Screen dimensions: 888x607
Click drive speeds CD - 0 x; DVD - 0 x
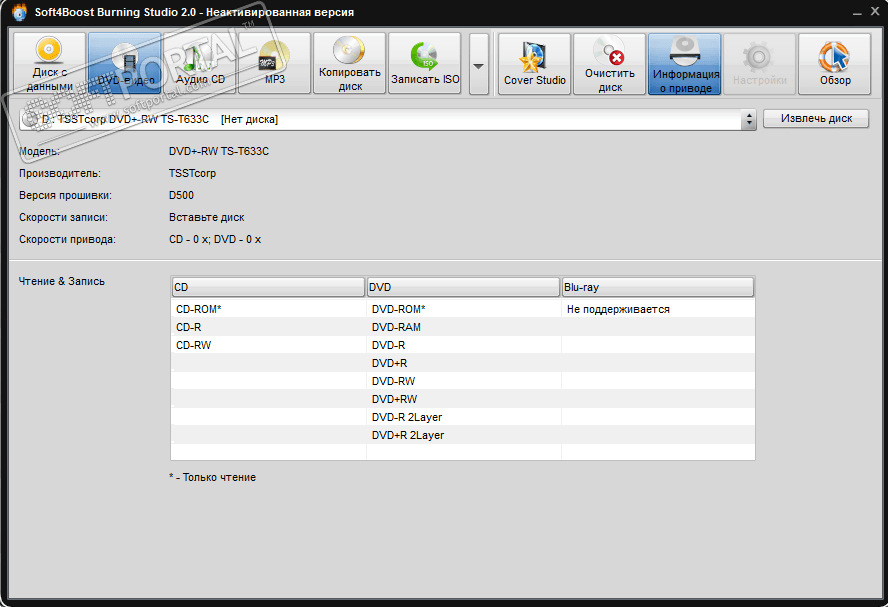215,240
